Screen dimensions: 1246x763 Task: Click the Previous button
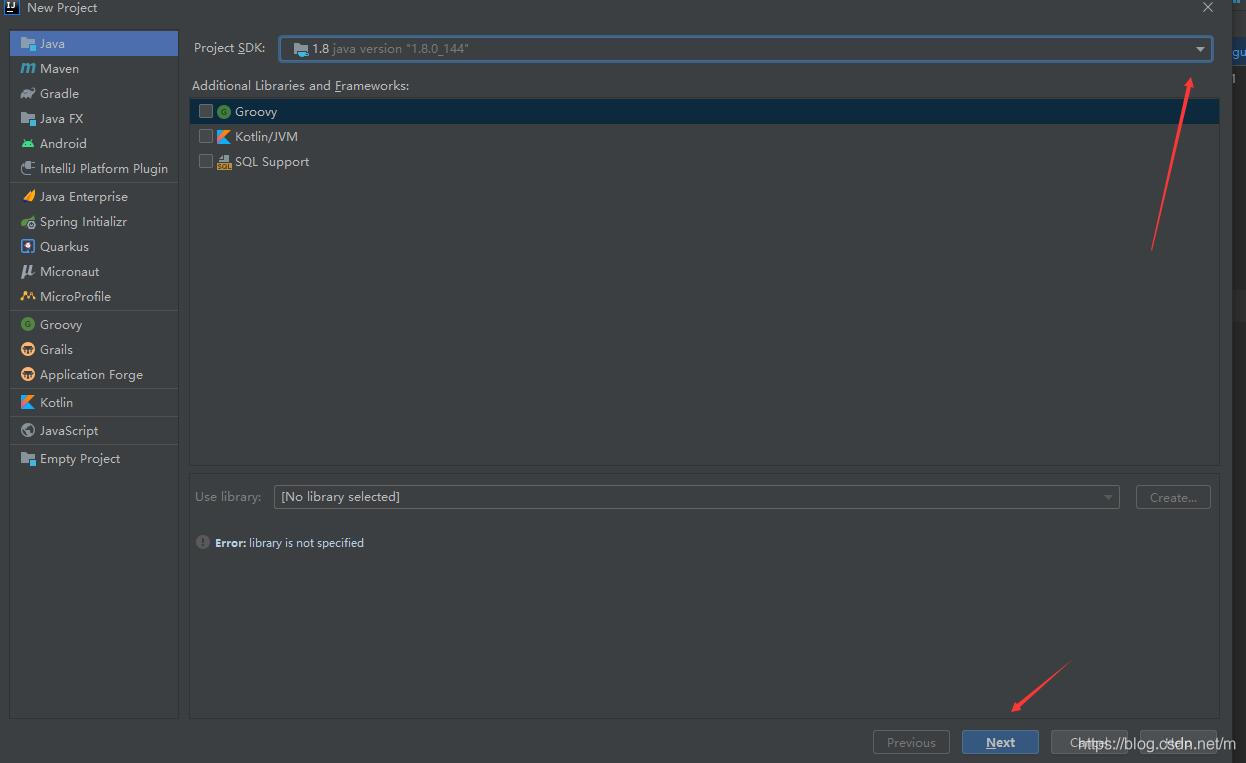911,742
